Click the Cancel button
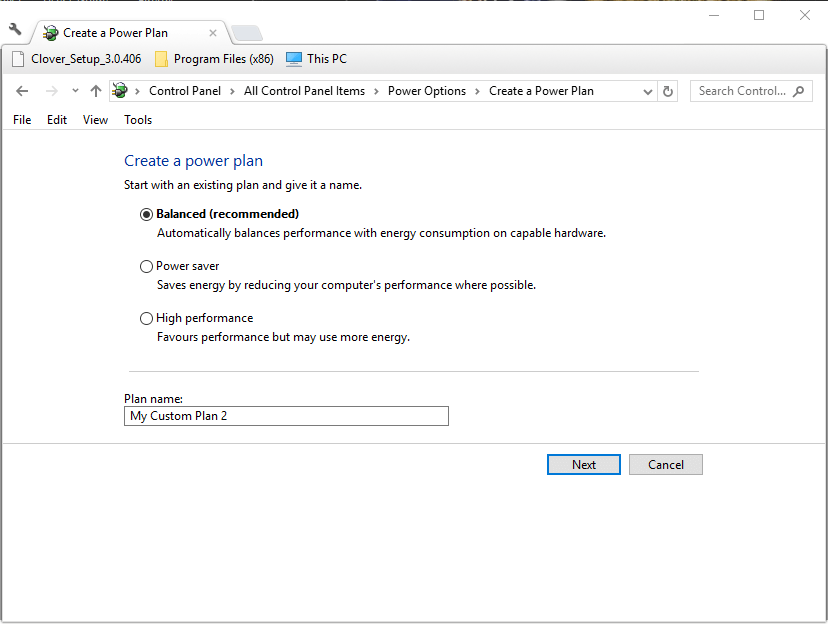828x624 pixels. click(666, 465)
